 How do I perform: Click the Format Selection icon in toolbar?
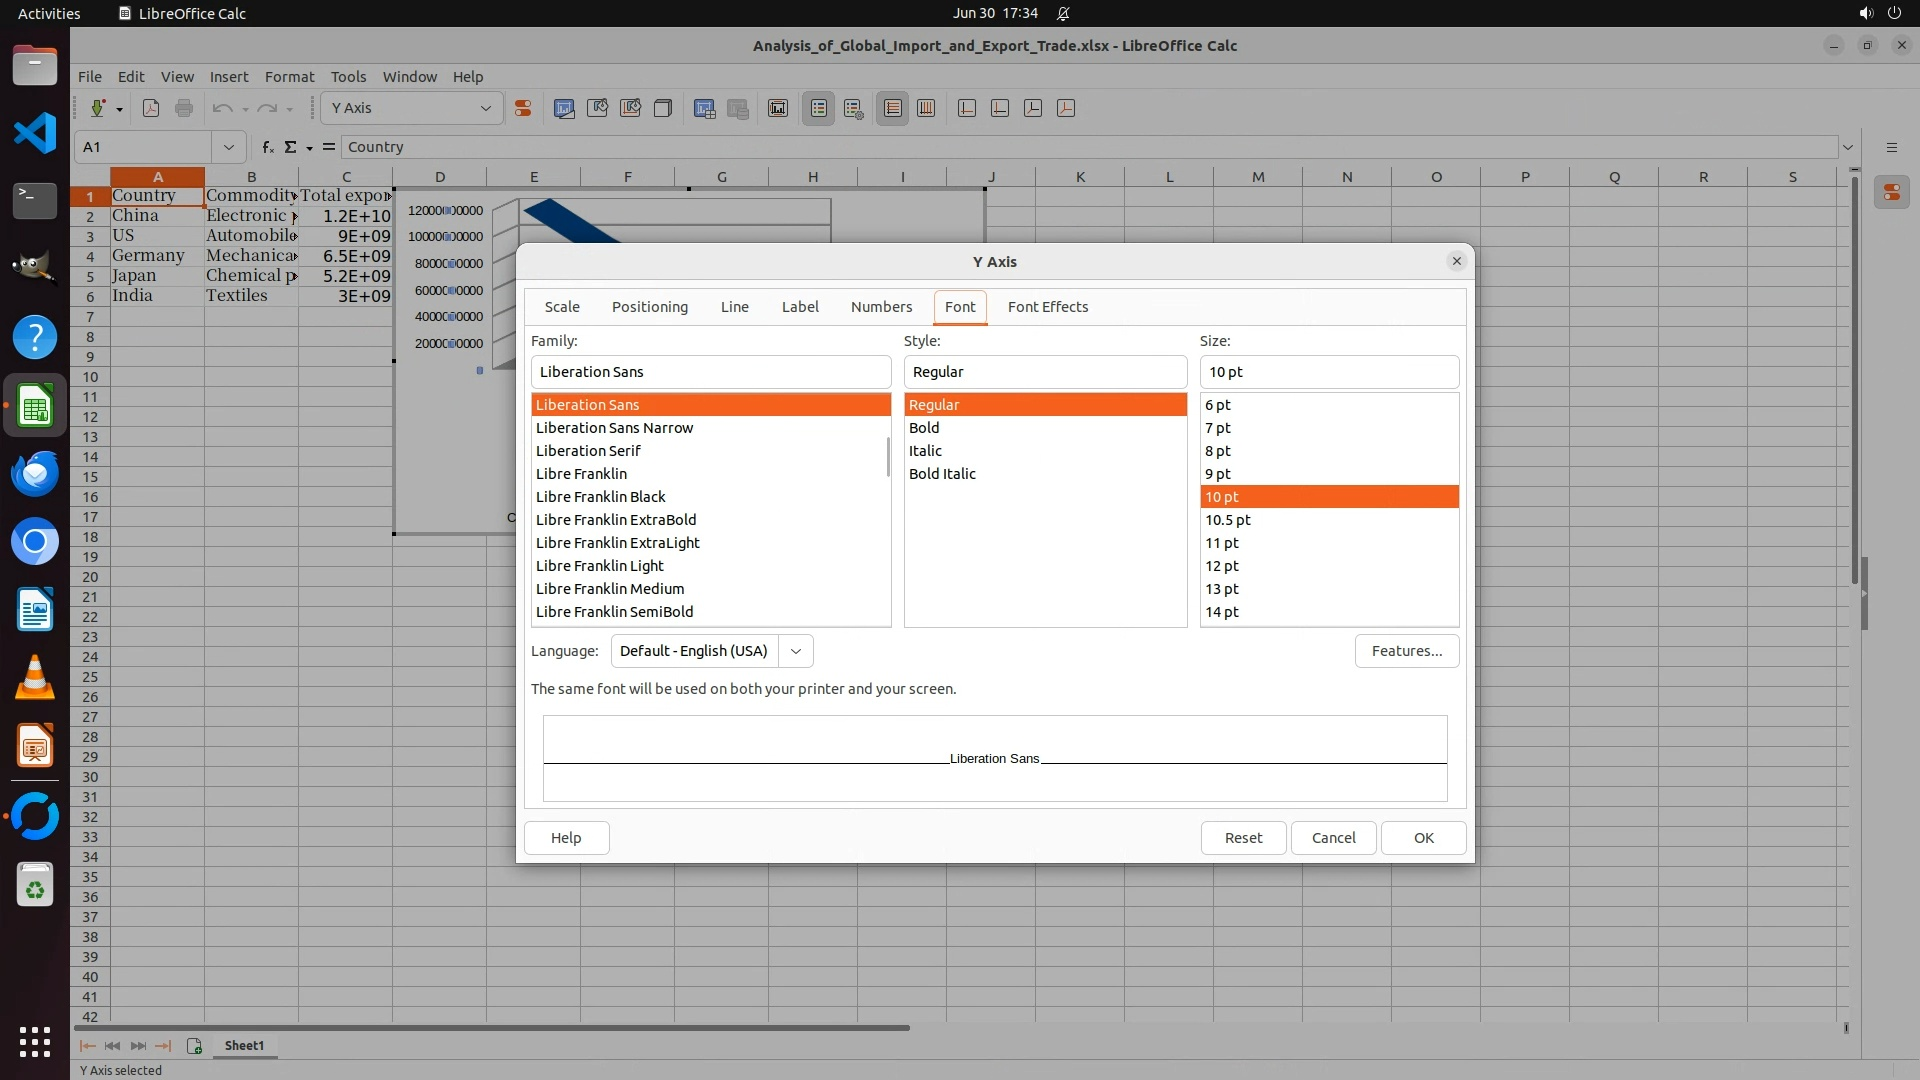[x=522, y=108]
